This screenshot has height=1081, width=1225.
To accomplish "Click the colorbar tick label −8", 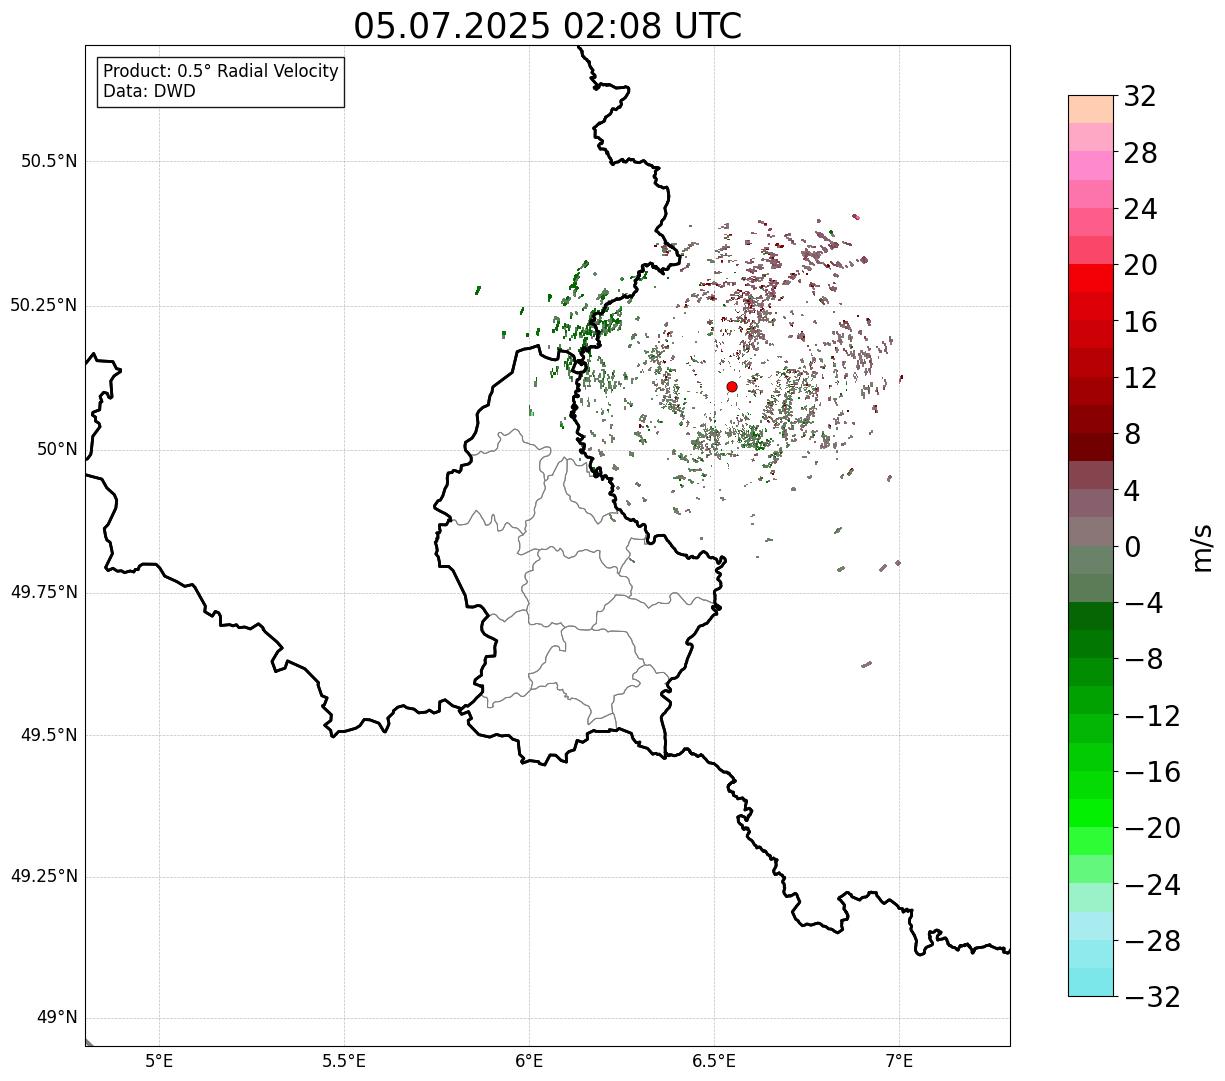I will pyautogui.click(x=1143, y=660).
